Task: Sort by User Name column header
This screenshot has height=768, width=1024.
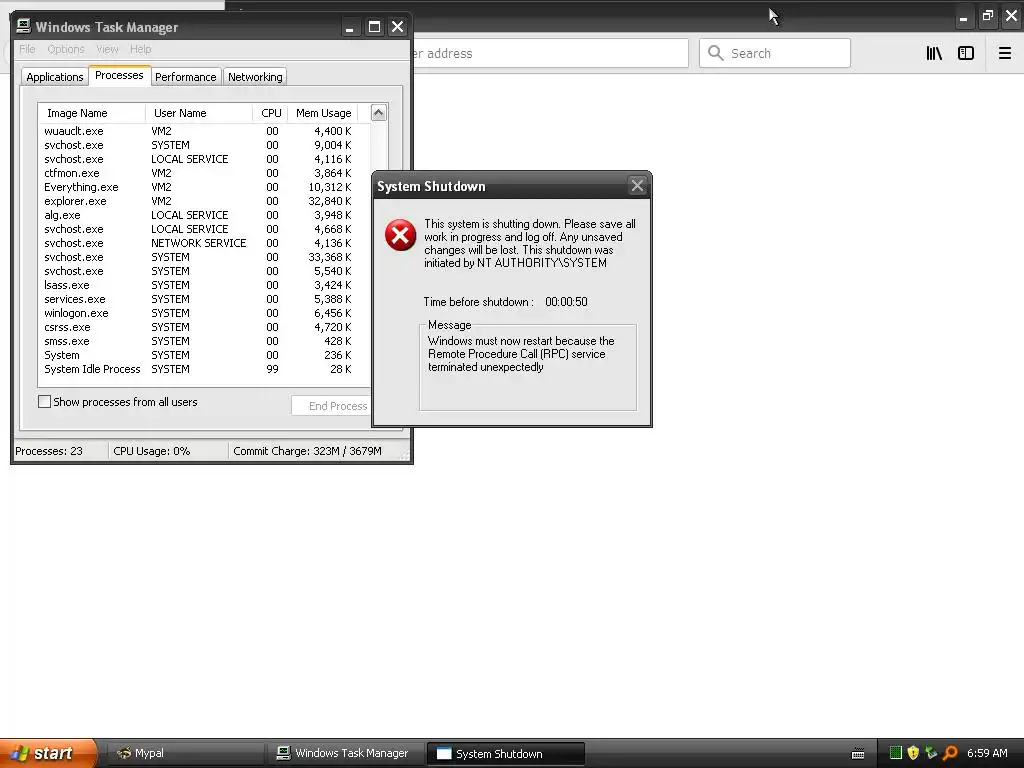Action: click(199, 113)
